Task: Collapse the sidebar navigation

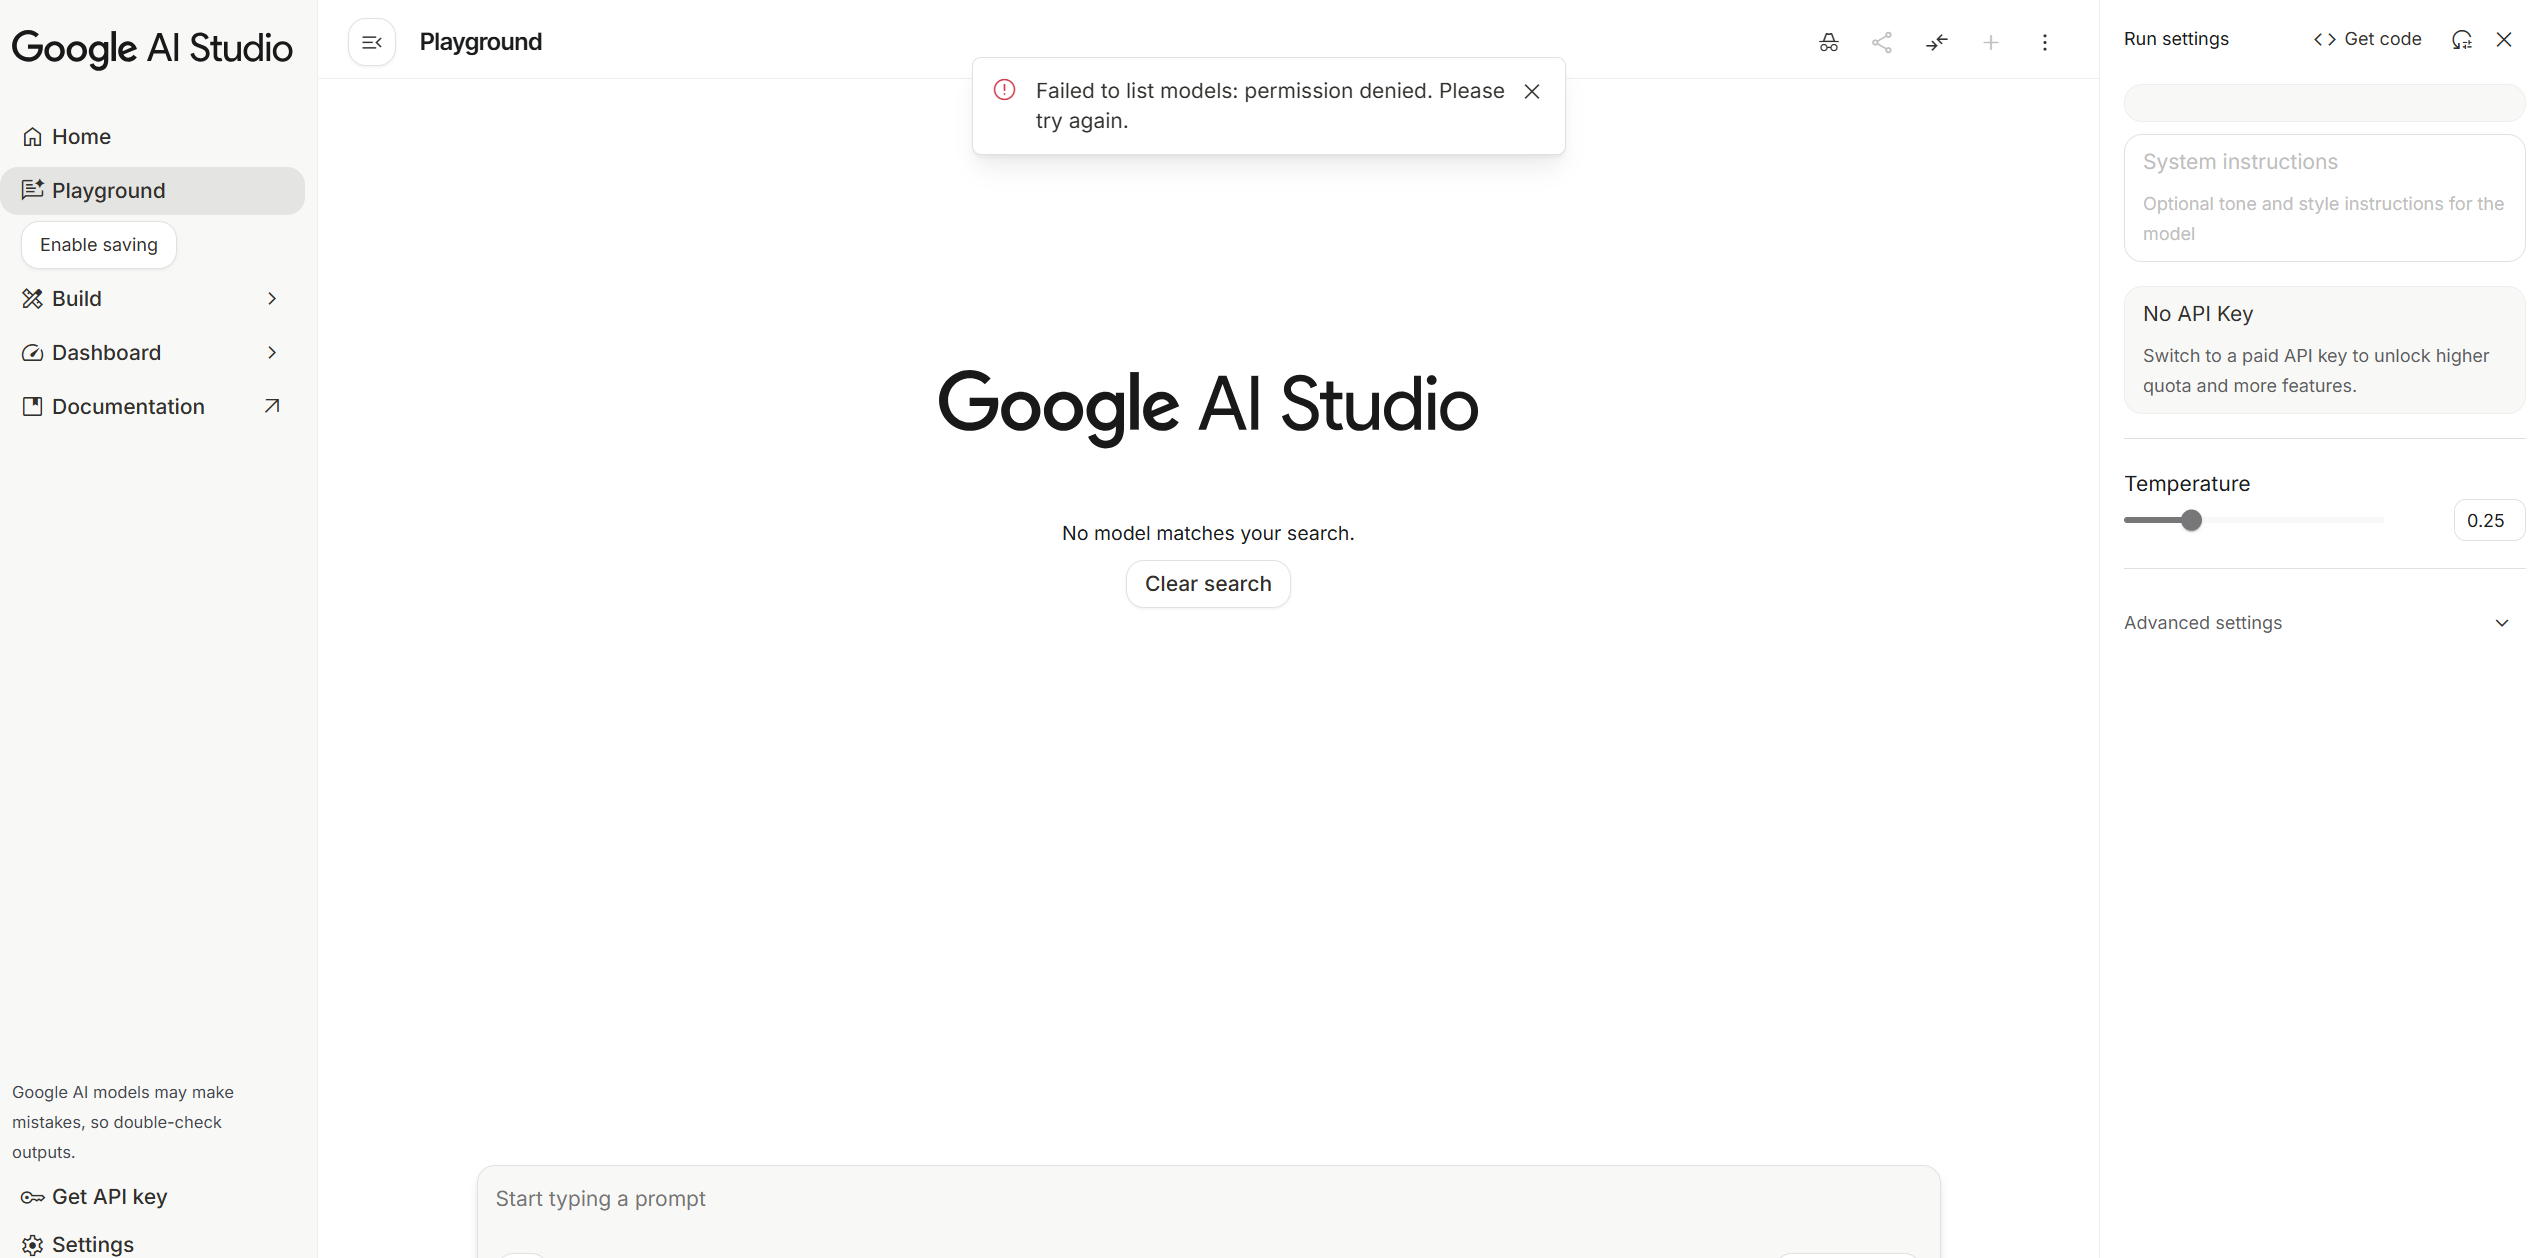Action: point(371,42)
